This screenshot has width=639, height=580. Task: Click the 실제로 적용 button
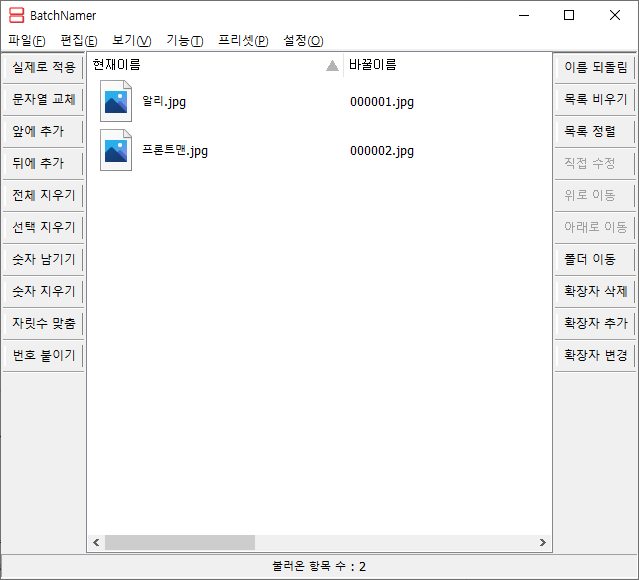[x=44, y=67]
